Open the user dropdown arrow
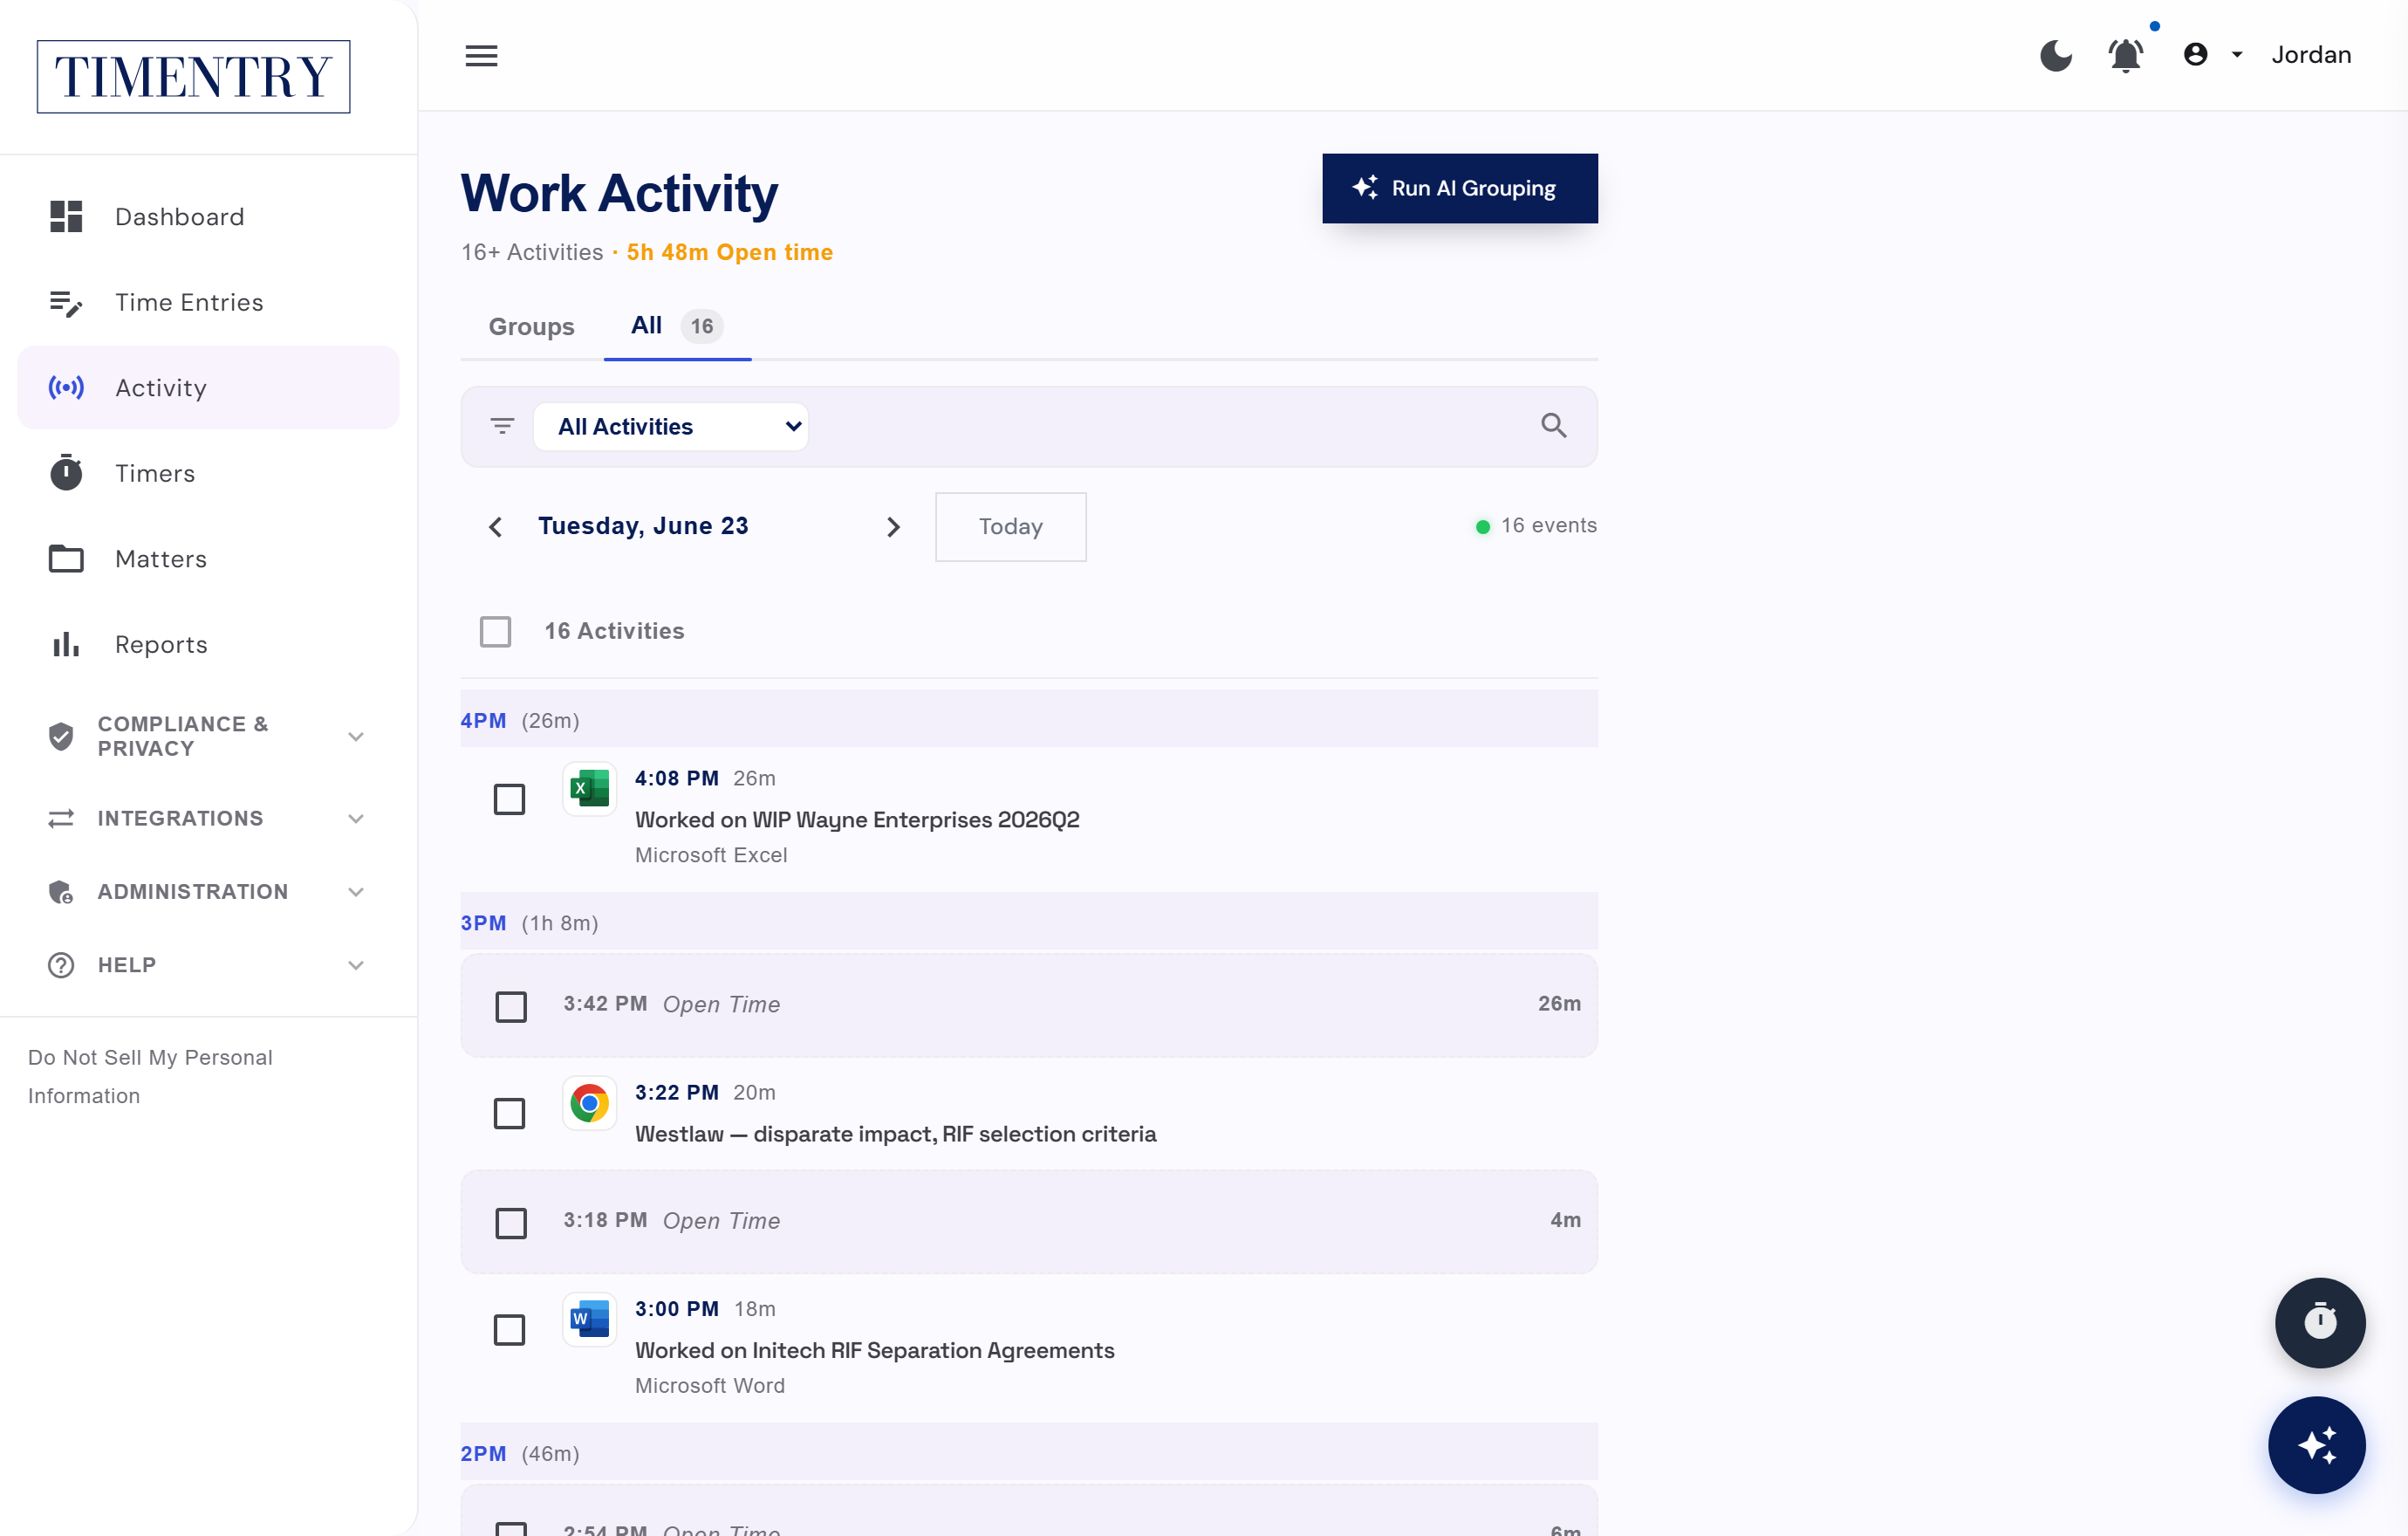The image size is (2408, 1536). tap(2237, 55)
